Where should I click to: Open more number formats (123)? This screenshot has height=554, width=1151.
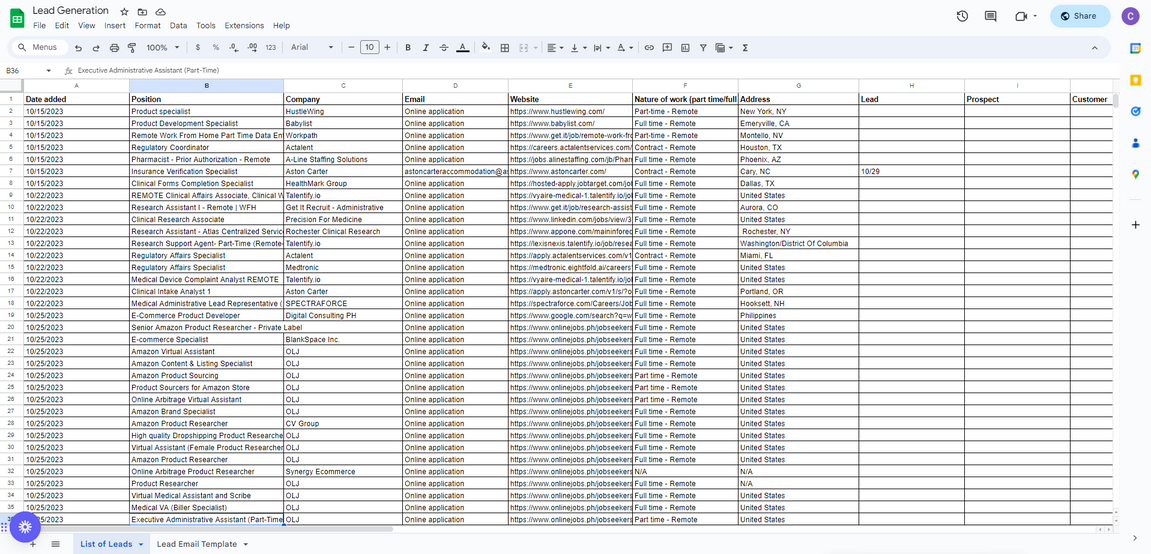[271, 48]
